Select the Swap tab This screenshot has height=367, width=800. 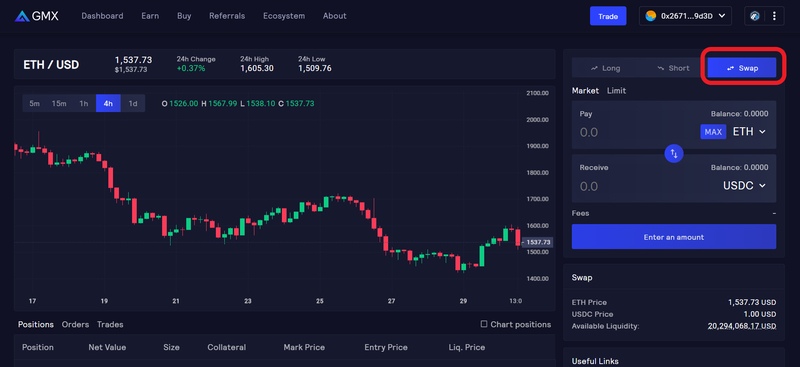coord(742,68)
